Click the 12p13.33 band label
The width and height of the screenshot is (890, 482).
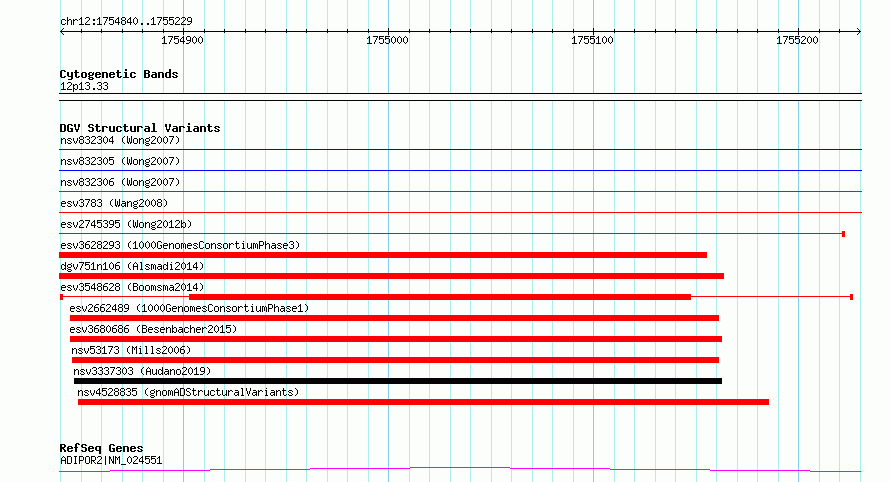tap(84, 86)
